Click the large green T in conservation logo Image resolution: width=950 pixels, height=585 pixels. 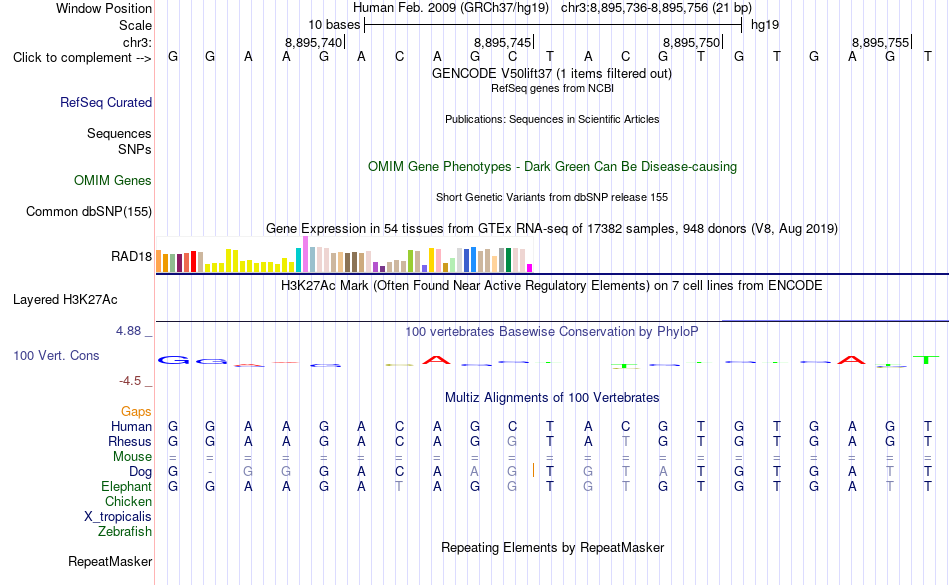(926, 360)
